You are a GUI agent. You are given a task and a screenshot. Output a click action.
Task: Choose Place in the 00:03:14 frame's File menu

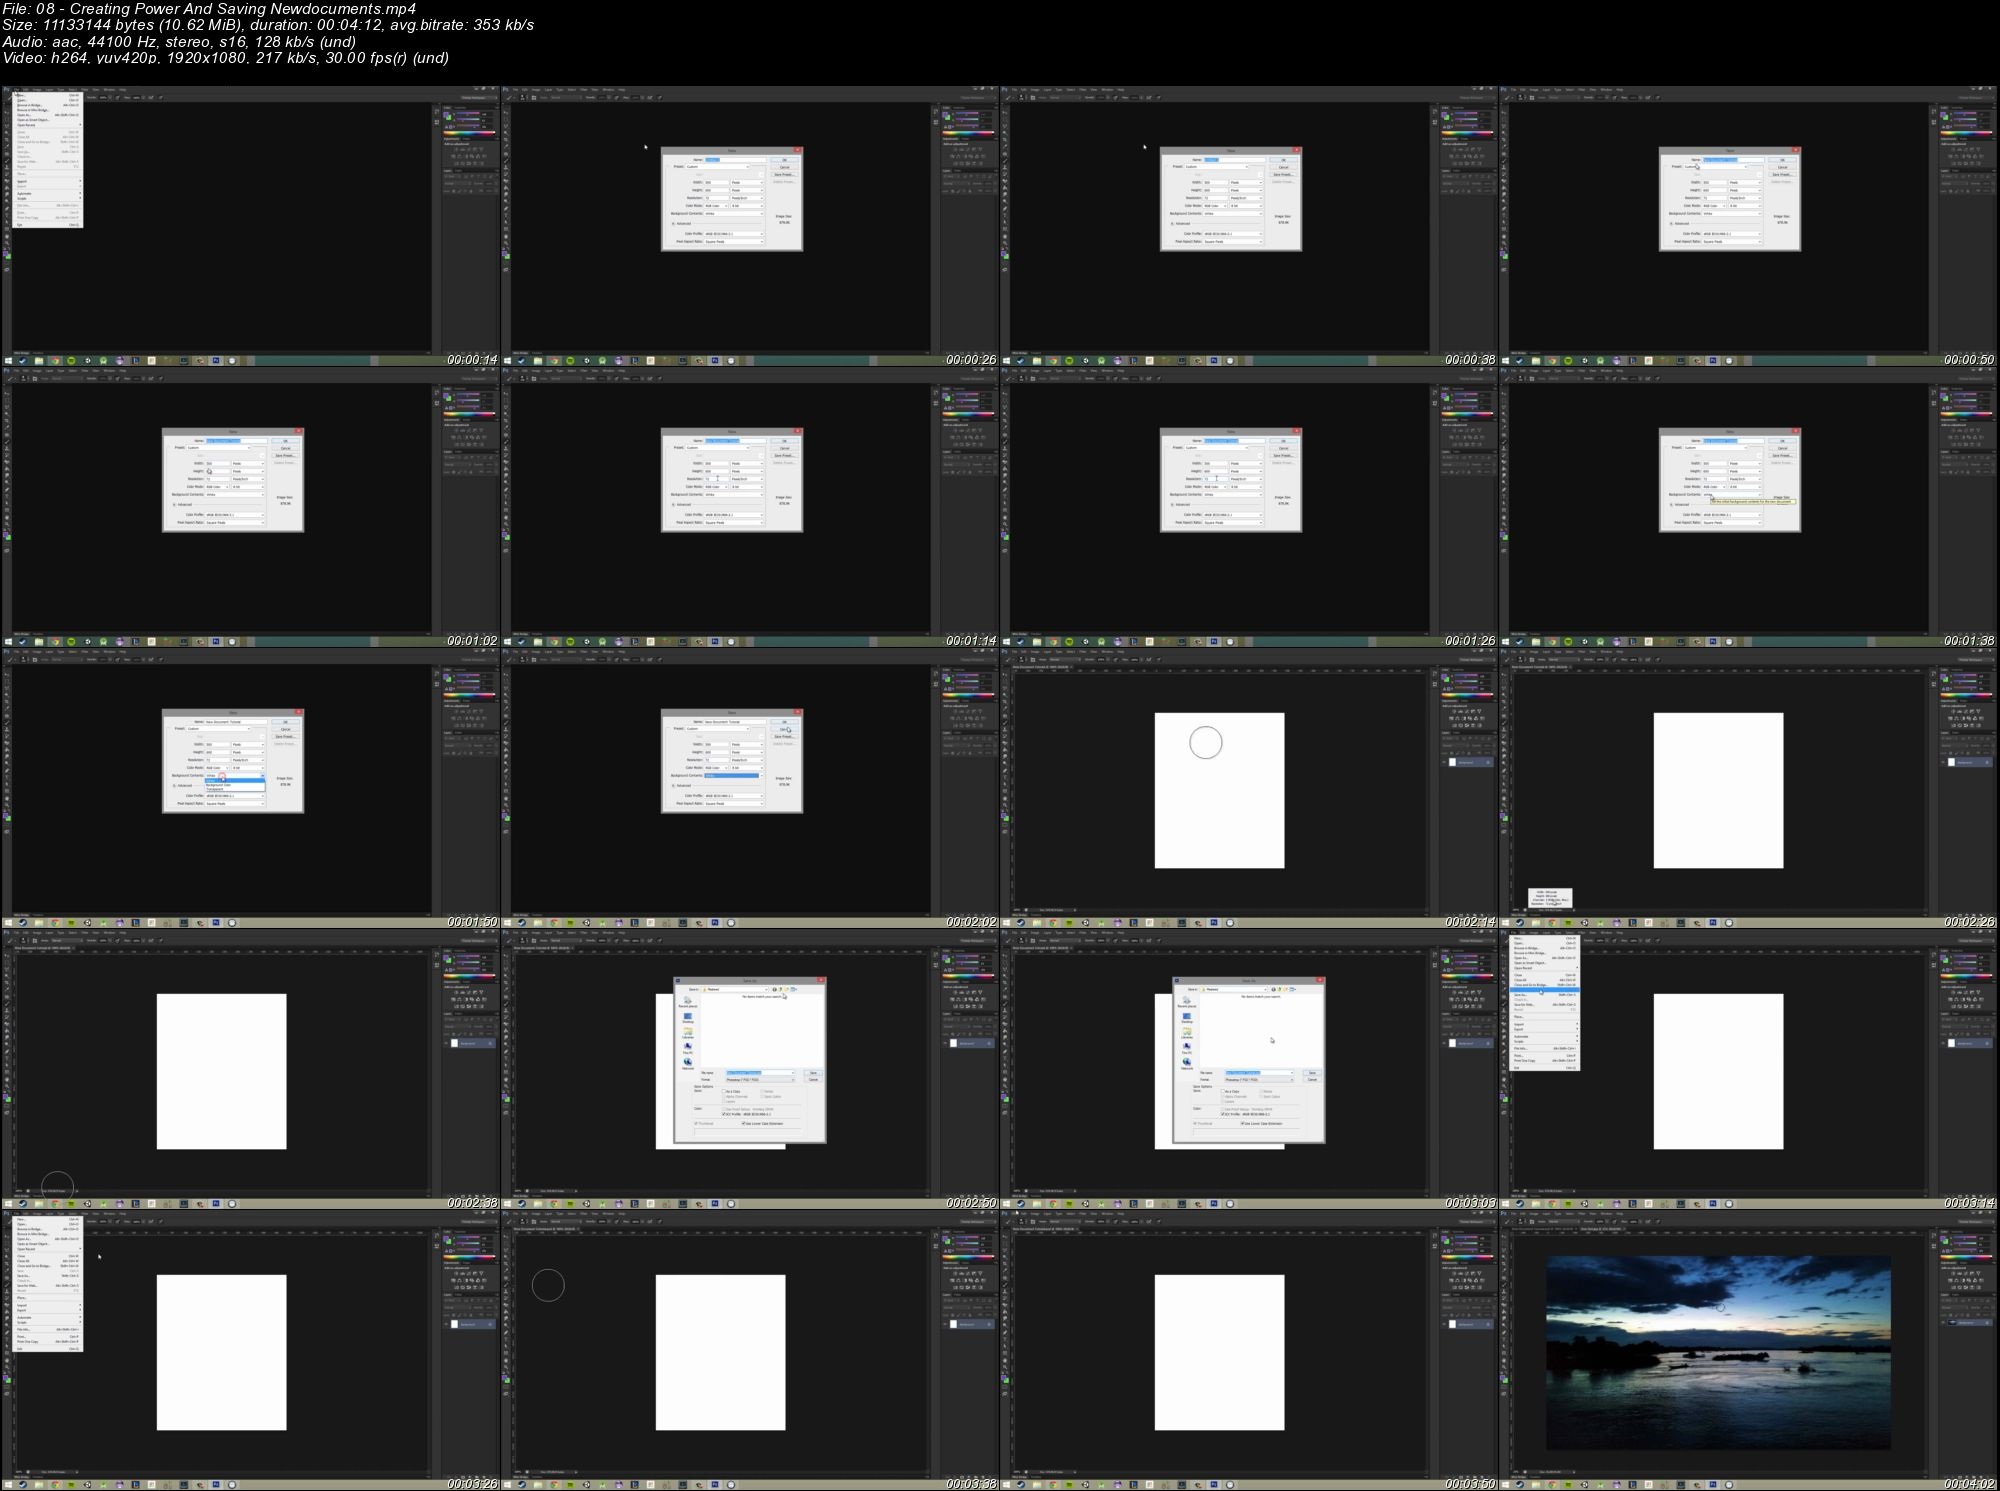coord(1544,1017)
